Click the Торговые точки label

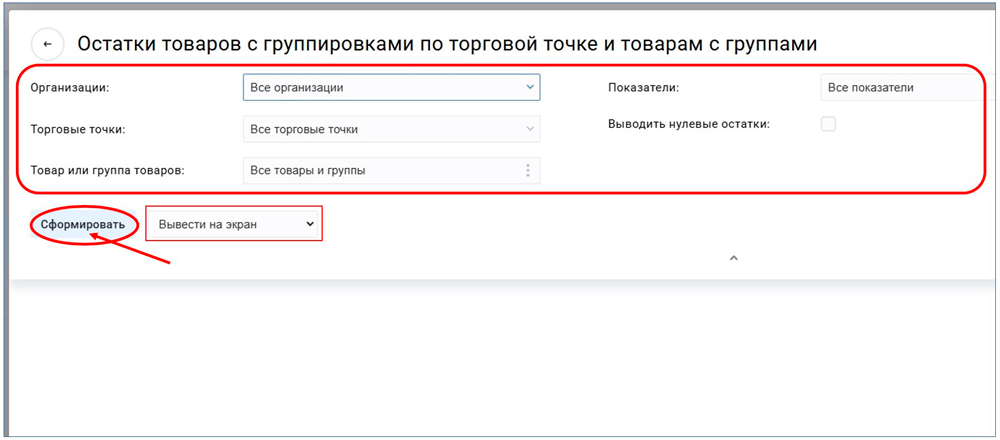(x=78, y=129)
